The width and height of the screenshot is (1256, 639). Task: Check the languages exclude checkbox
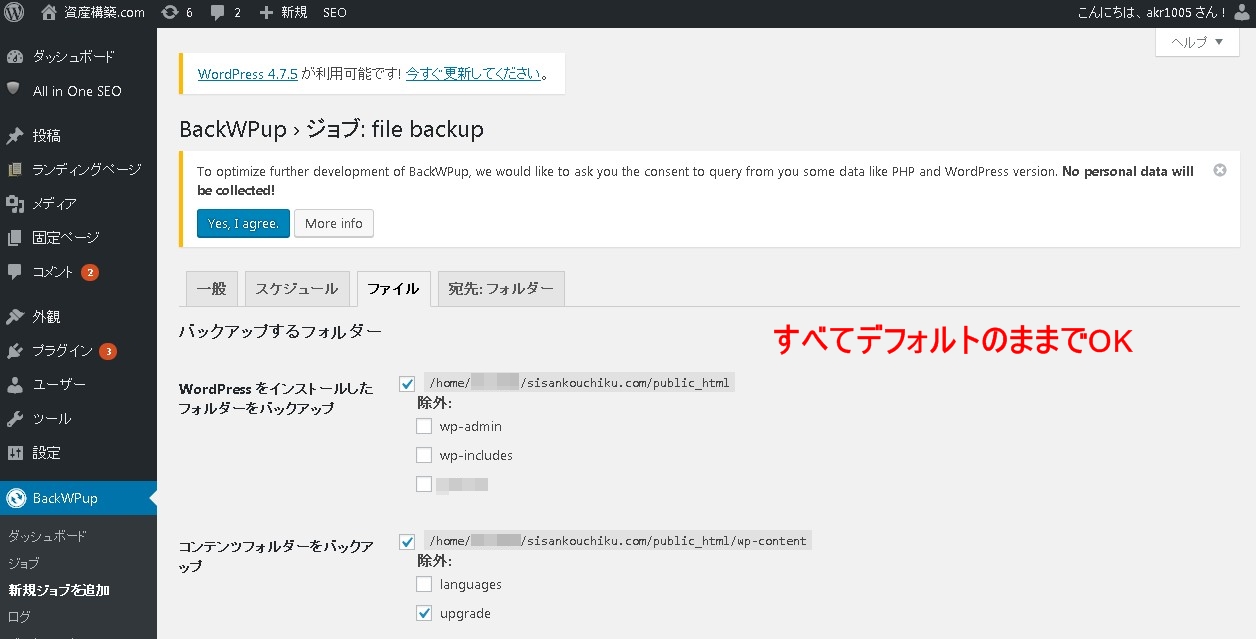[424, 584]
